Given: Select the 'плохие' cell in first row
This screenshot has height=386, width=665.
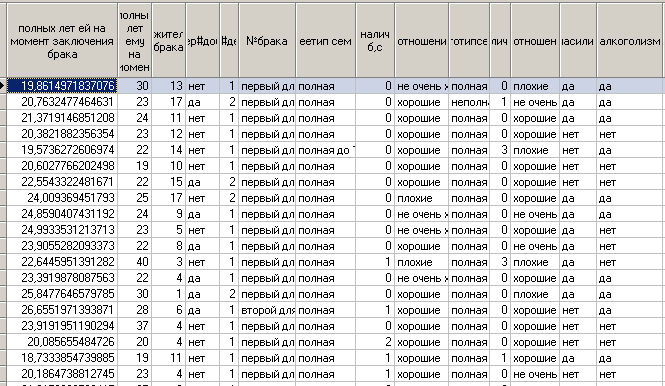Looking at the screenshot, I should (535, 86).
